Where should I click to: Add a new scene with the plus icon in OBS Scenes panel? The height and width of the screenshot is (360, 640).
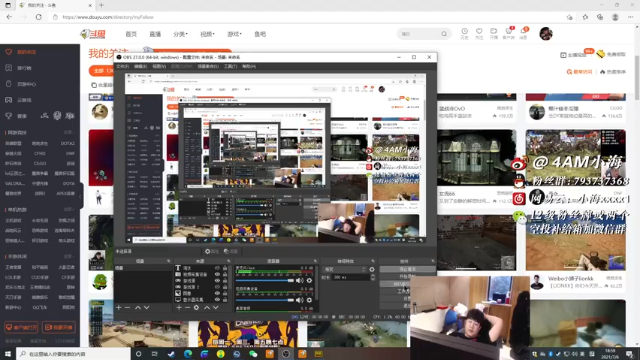coord(119,307)
